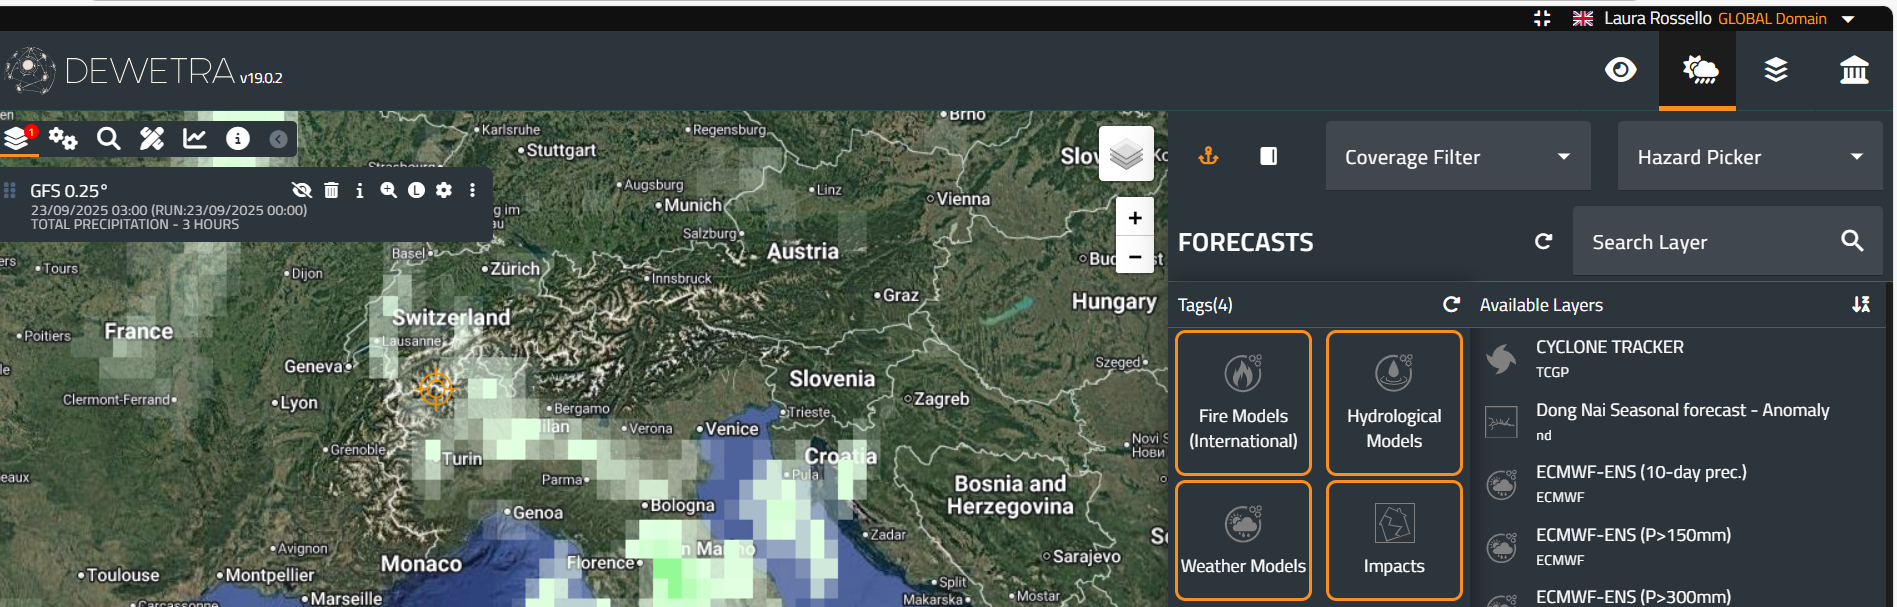Expand the Coverage Filter dropdown
Viewport: 1897px width, 607px height.
(x=1457, y=157)
